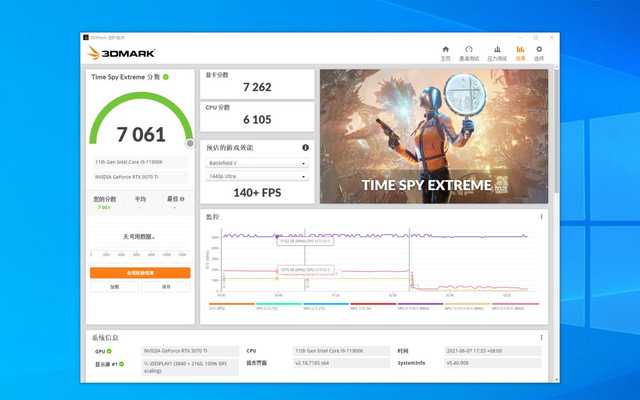This screenshot has height=400, width=640.
Task: Click the Save button under the orange button
Action: point(166,287)
